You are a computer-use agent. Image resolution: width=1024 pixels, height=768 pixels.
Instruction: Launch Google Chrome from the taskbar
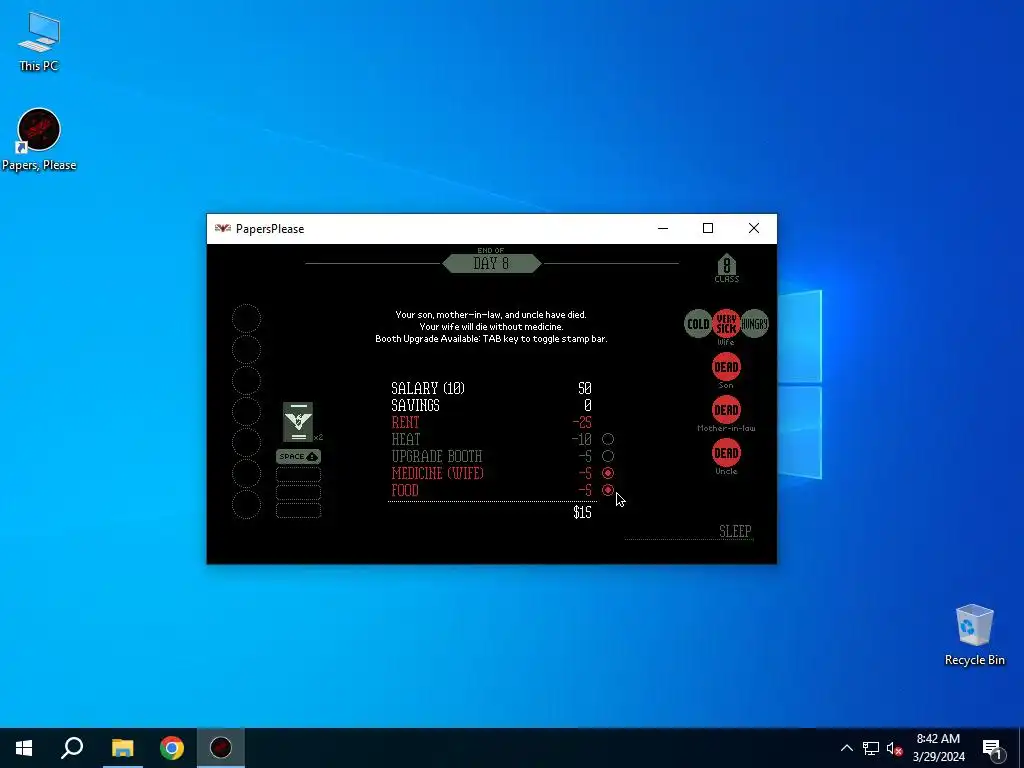coord(172,748)
